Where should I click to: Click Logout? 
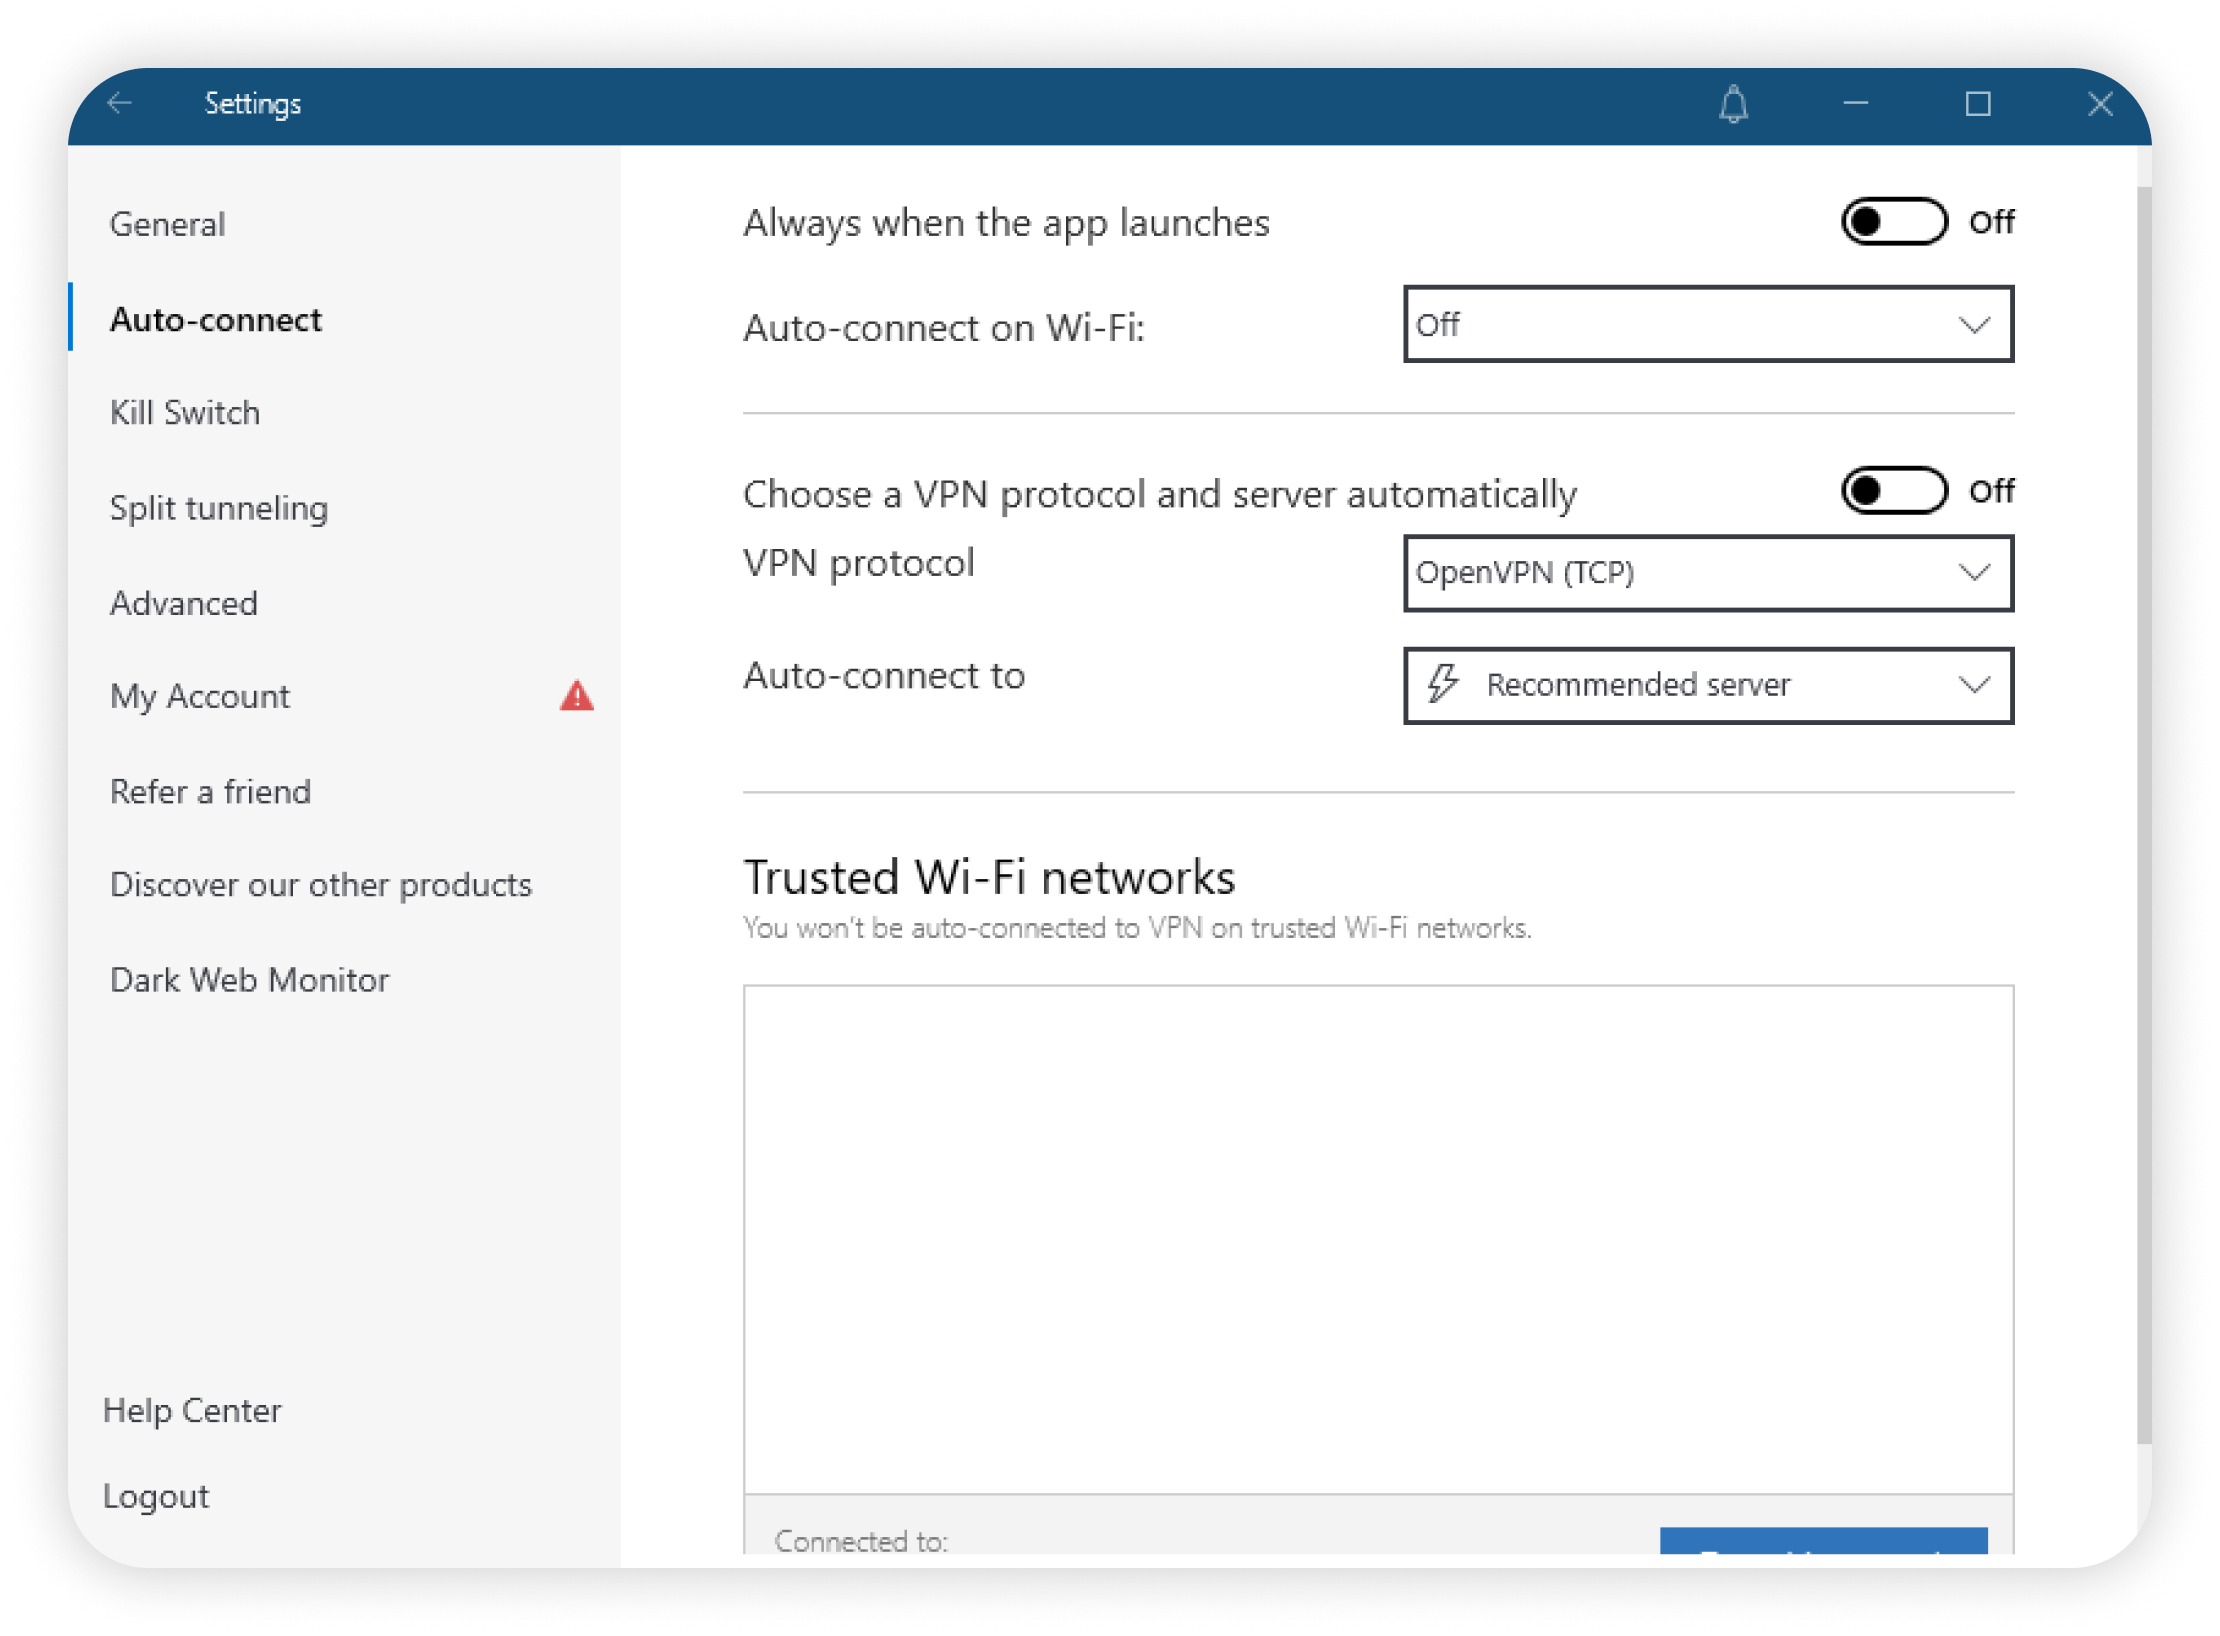point(156,1496)
